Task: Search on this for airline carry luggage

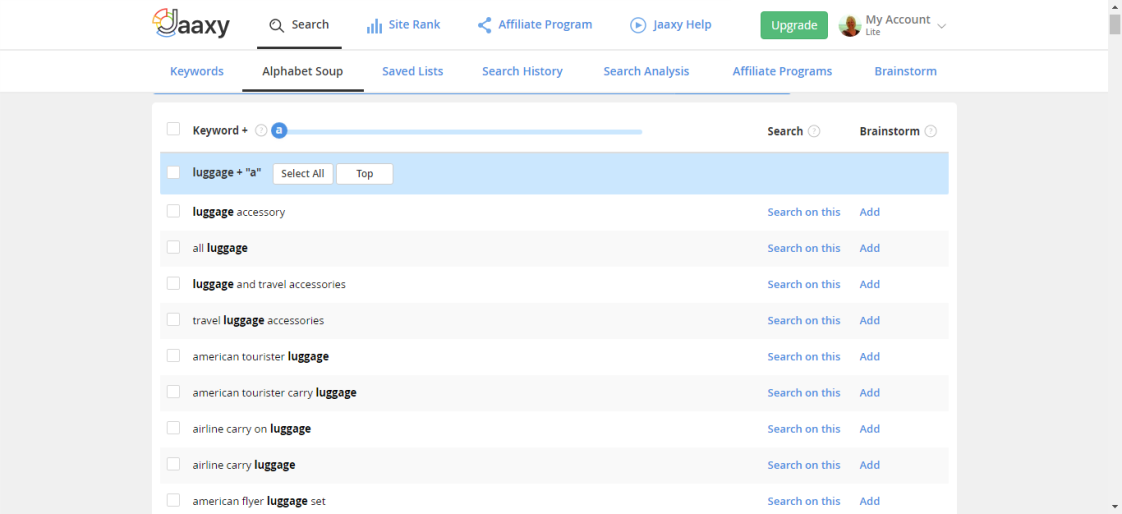Action: (804, 465)
